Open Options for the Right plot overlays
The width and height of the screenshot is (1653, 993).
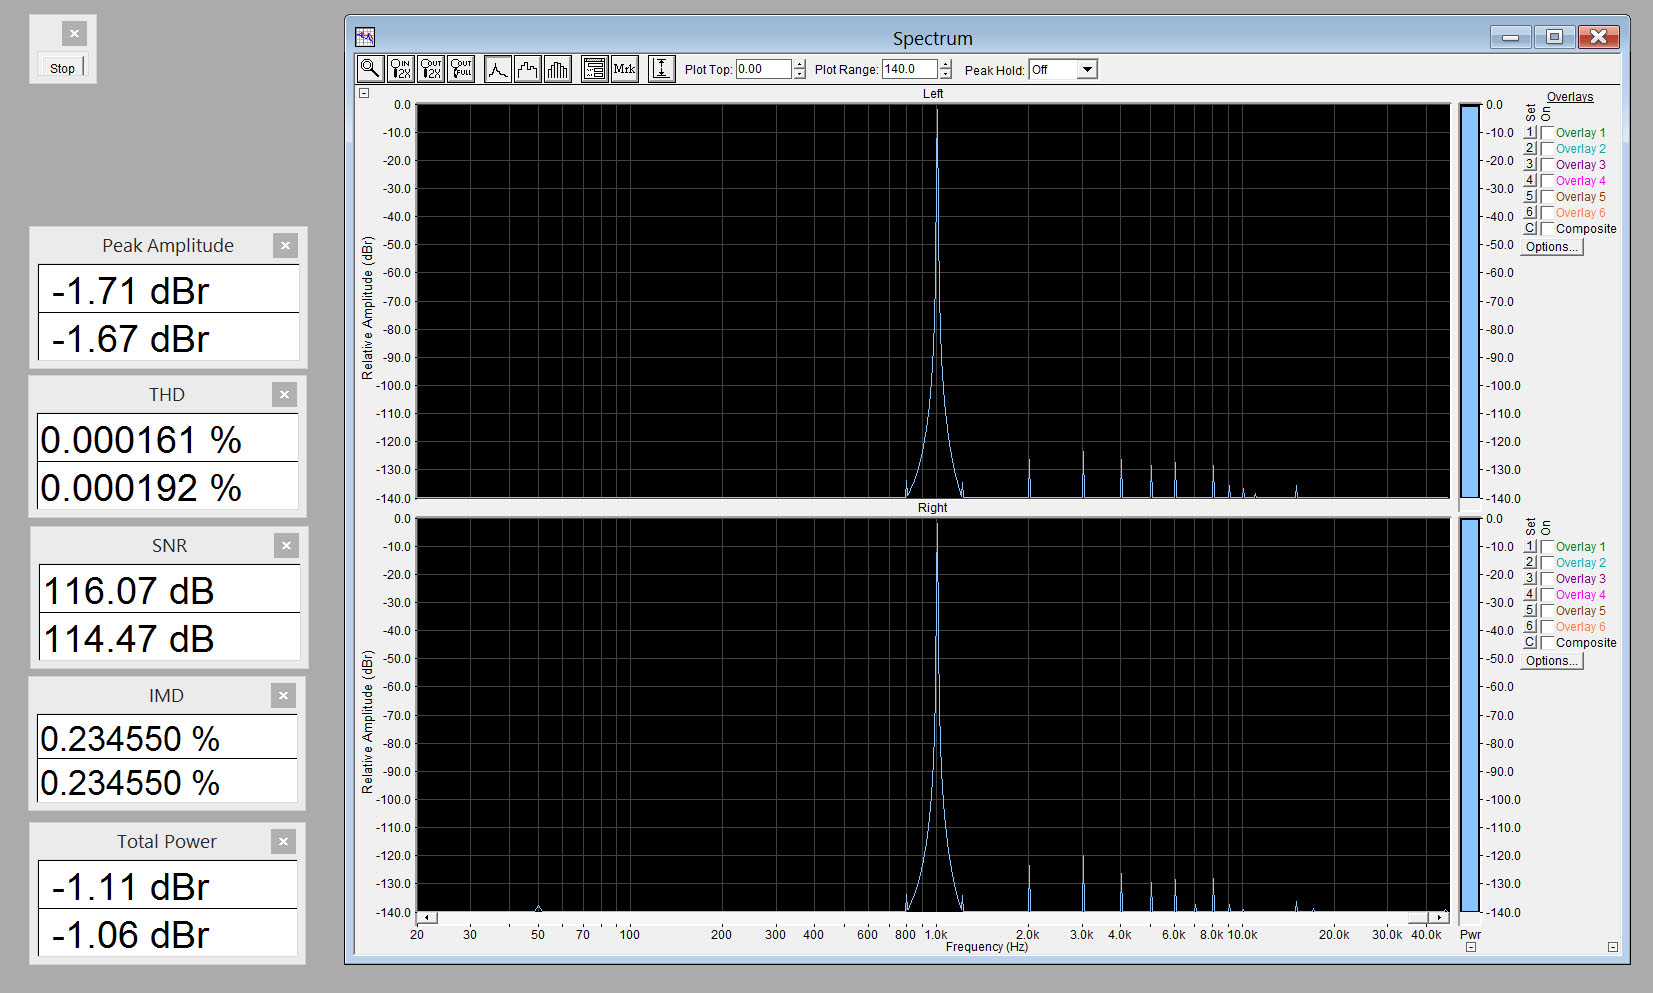(1551, 661)
